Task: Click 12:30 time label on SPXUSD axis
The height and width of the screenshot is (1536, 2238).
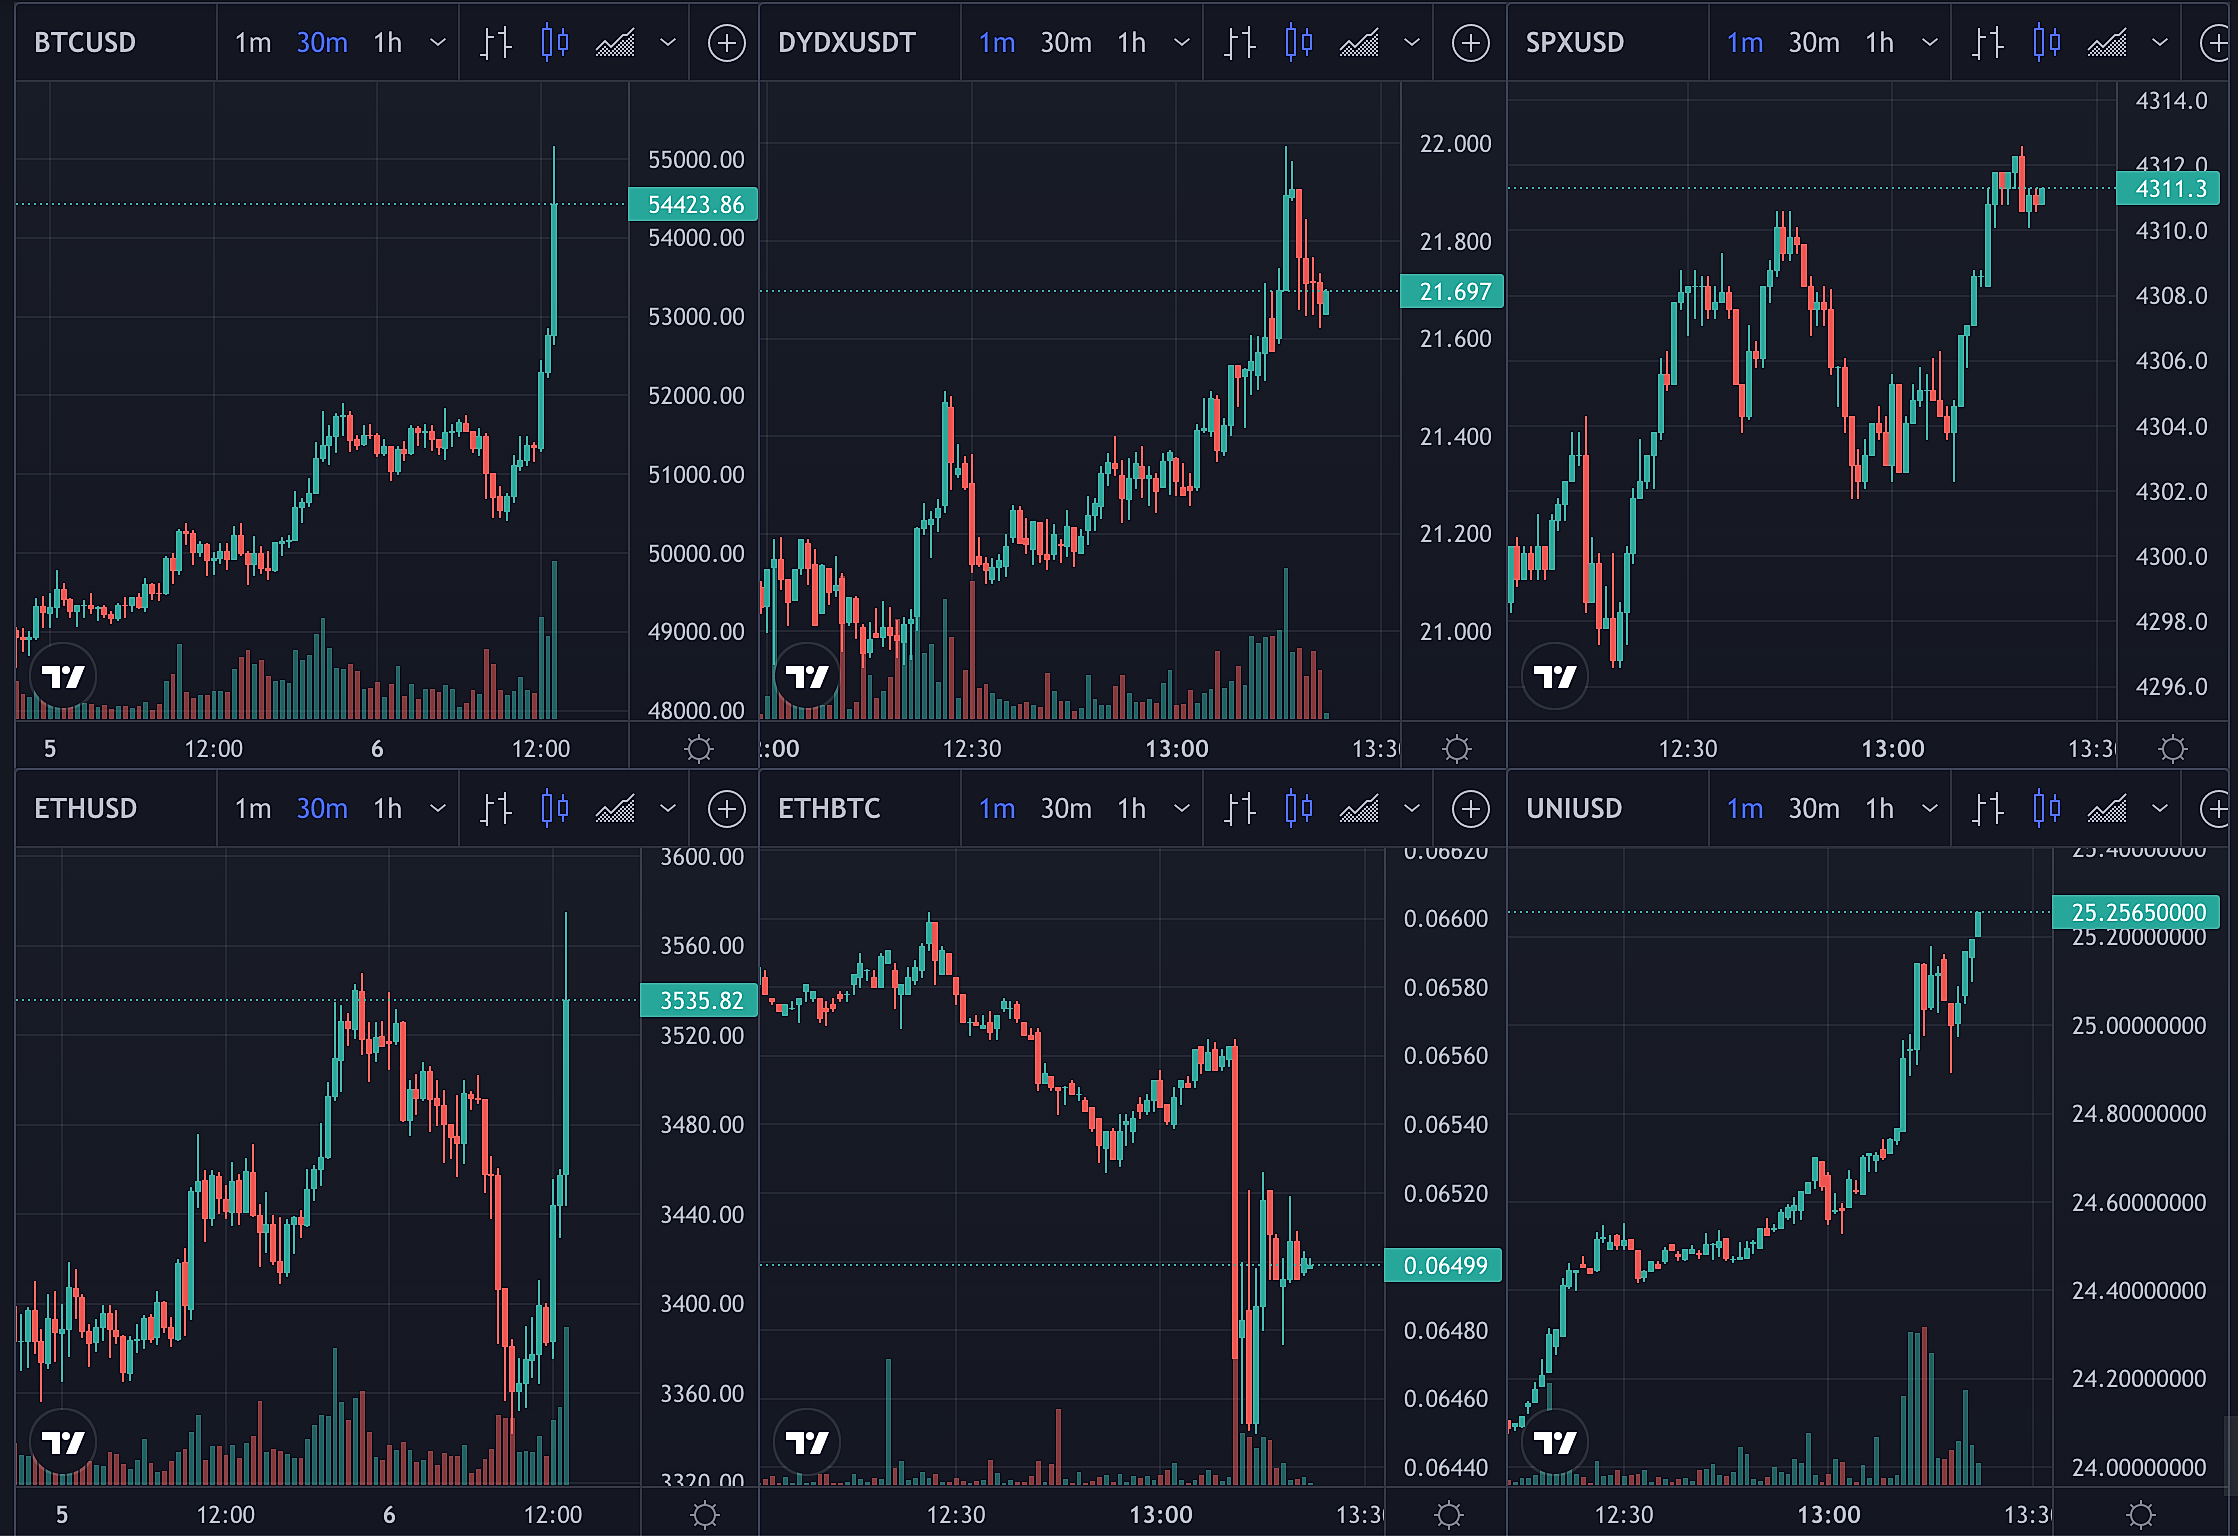Action: [x=1688, y=749]
